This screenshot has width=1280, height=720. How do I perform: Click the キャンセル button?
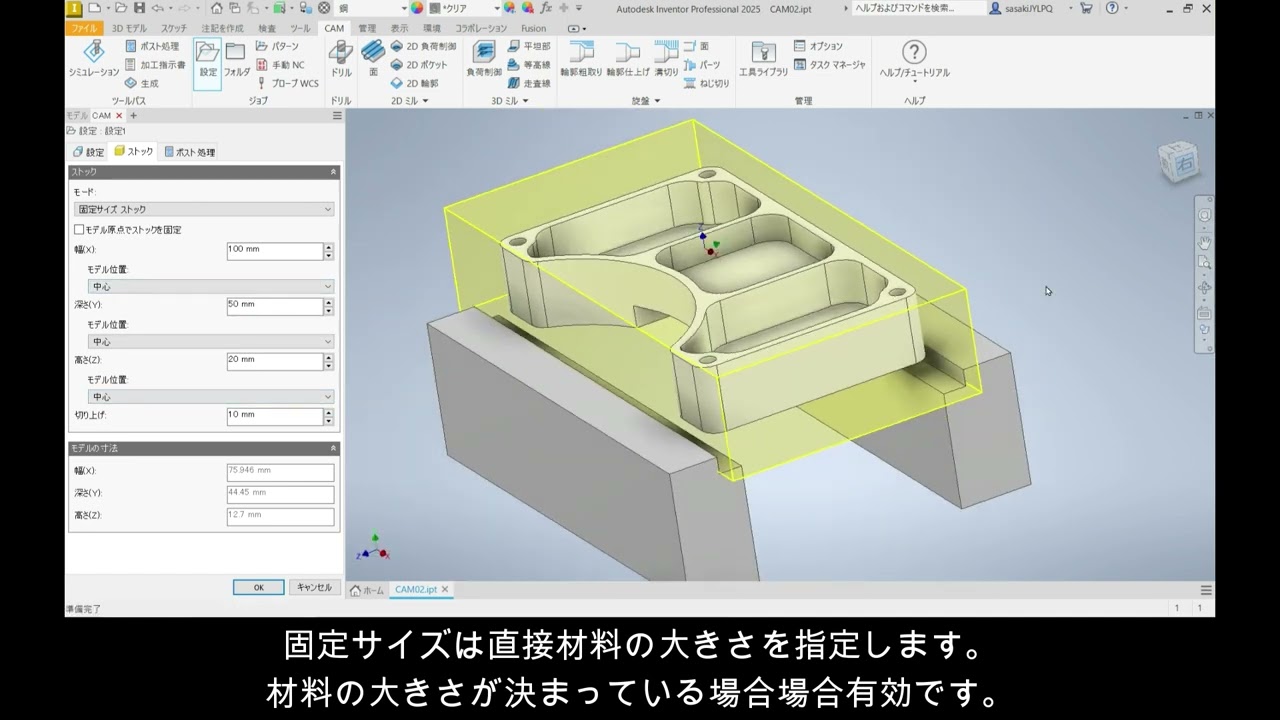click(x=314, y=588)
